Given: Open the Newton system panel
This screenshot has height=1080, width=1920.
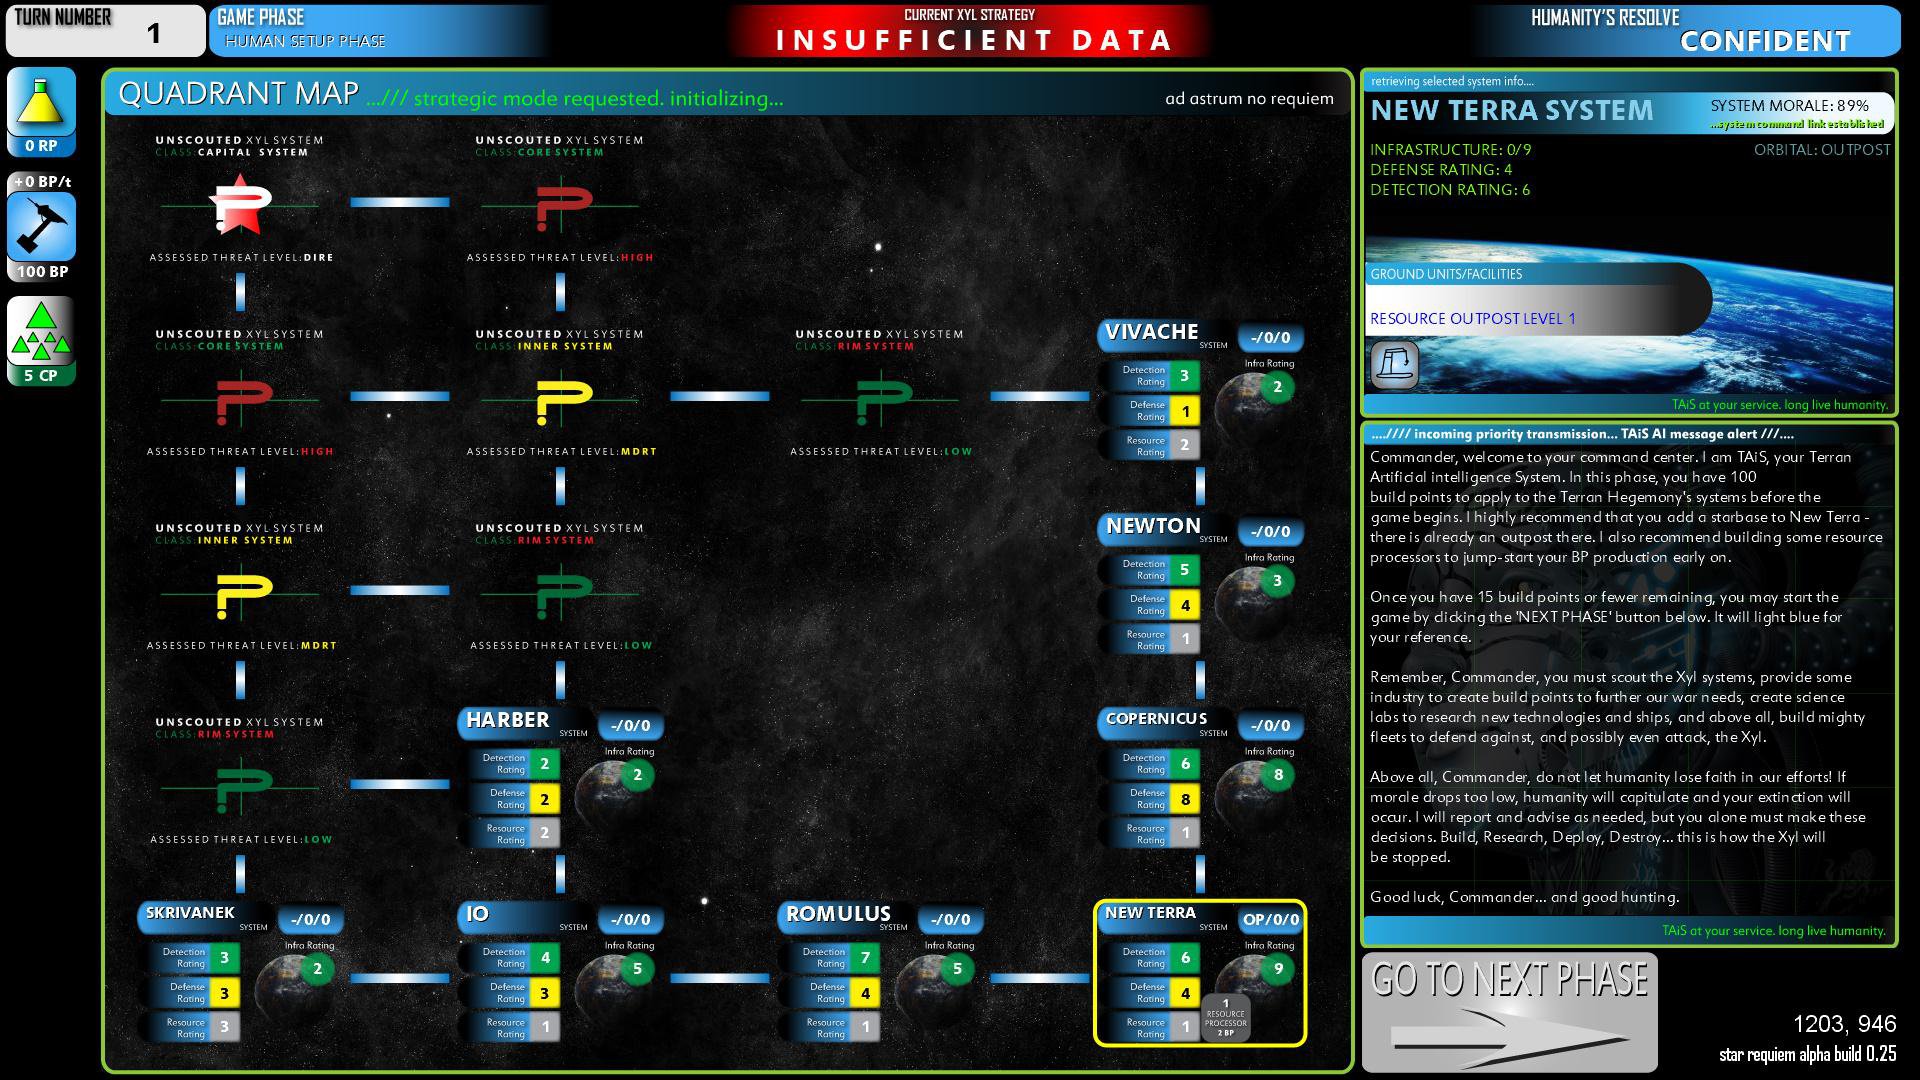Looking at the screenshot, I should click(1153, 527).
